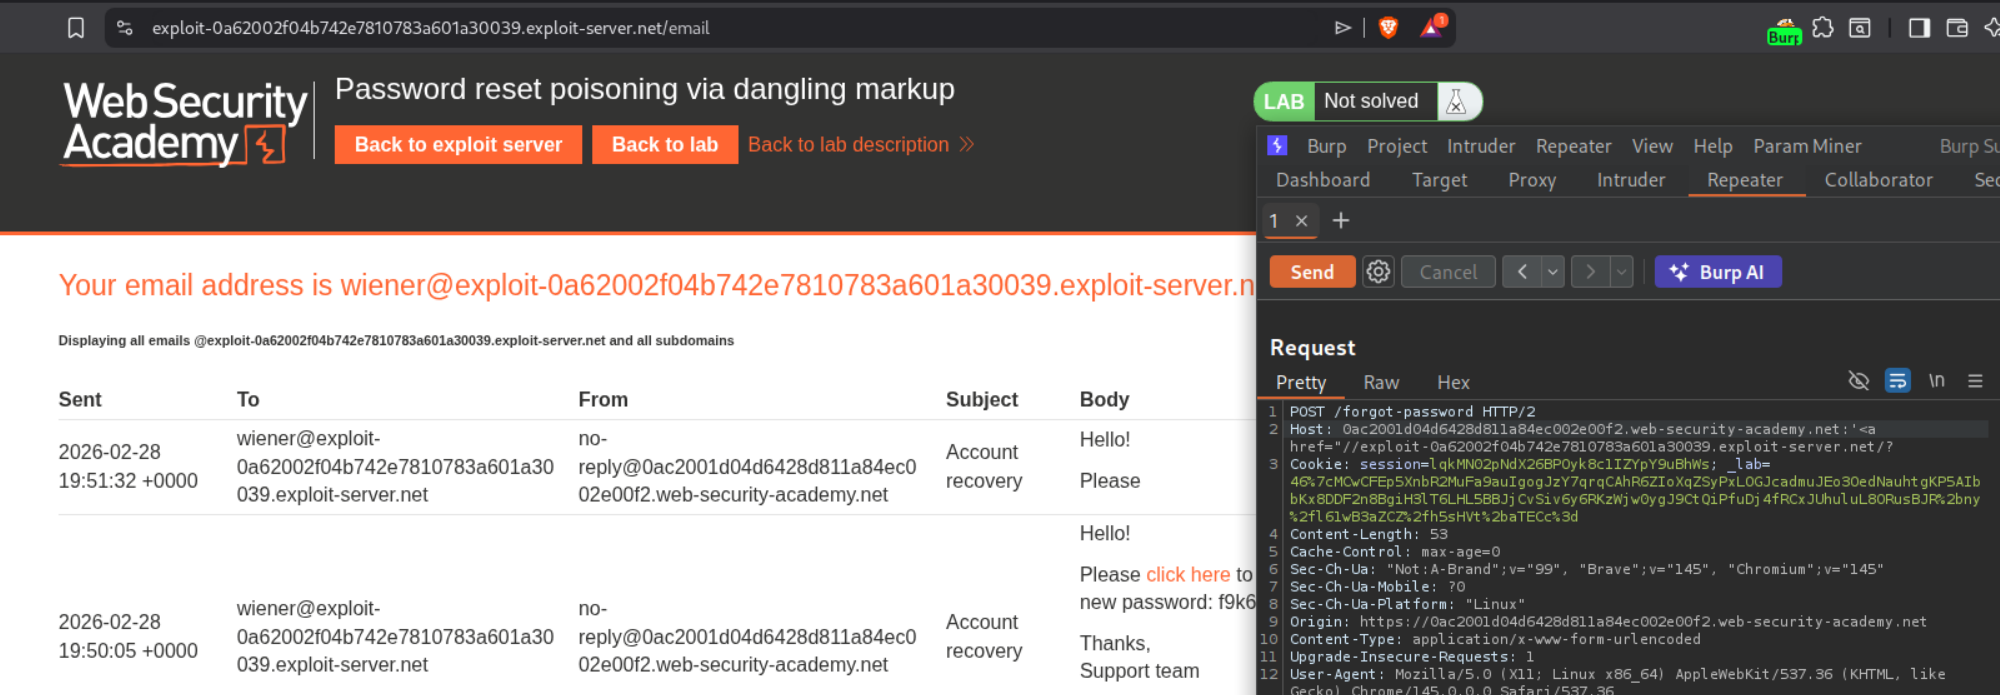This screenshot has height=695, width=2000.
Task: Add a new Repeater tab
Action: pyautogui.click(x=1341, y=220)
